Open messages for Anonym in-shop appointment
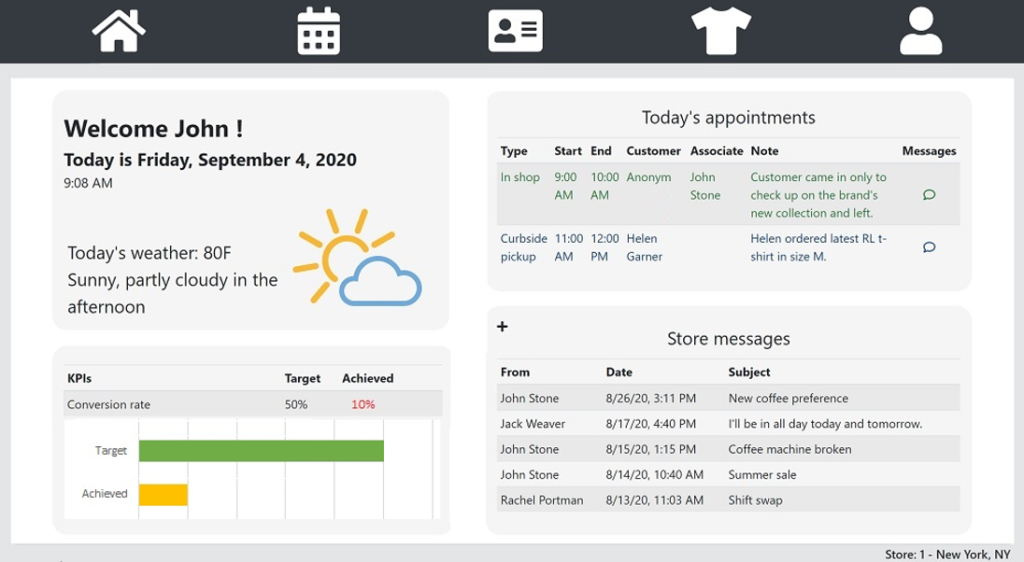1024x562 pixels. click(929, 195)
